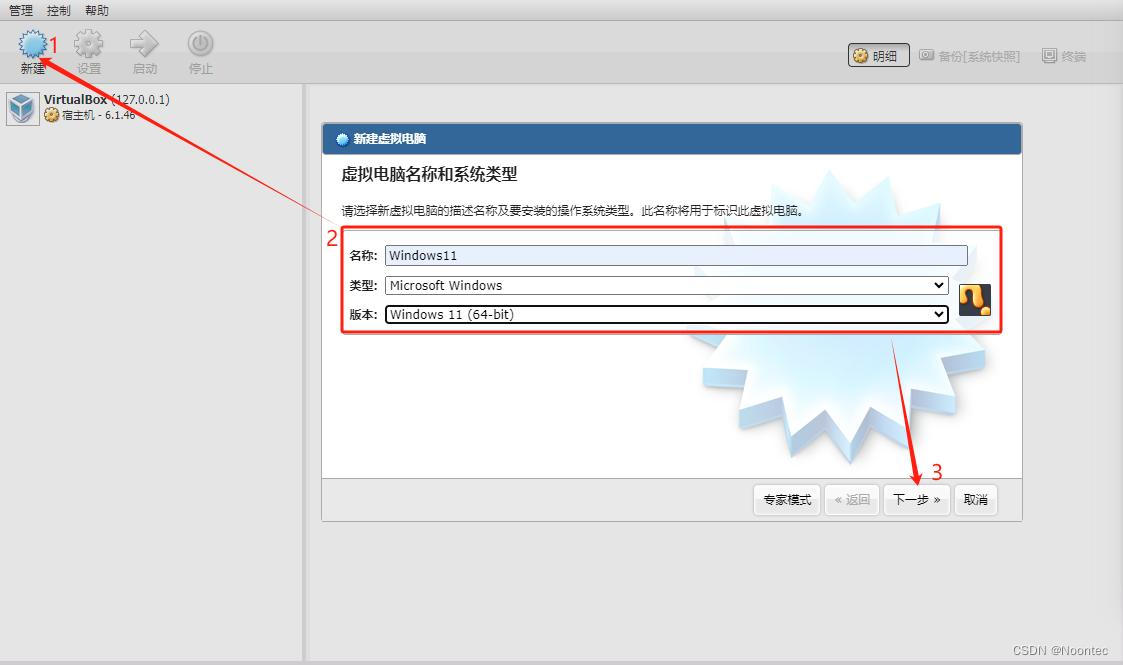Expand the 类型 Microsoft Windows dropdown

(x=667, y=286)
